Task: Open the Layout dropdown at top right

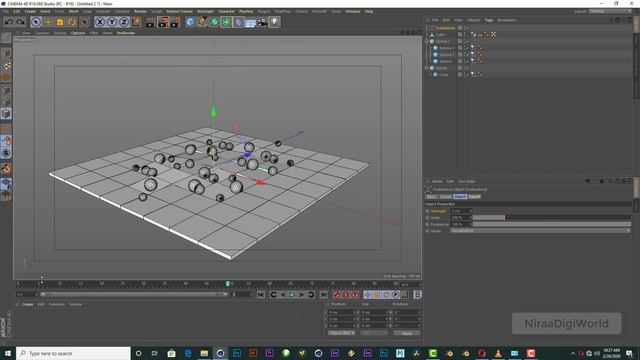Action: [610, 11]
